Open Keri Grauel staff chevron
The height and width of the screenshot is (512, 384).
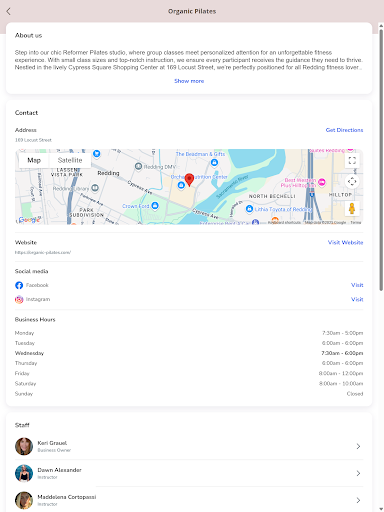coord(358,446)
